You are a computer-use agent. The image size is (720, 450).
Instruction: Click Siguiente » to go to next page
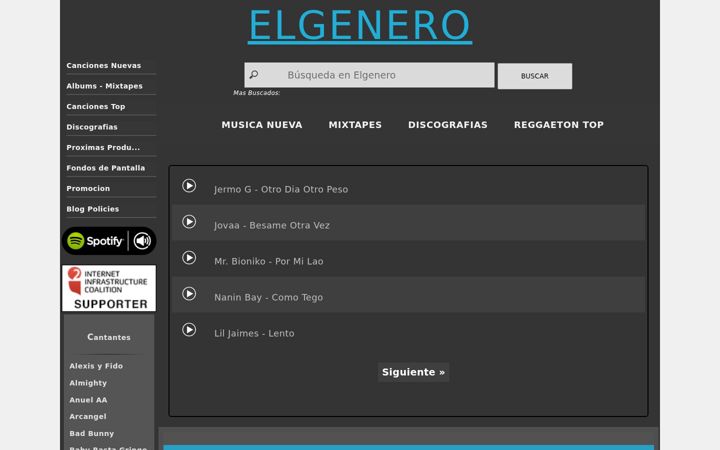coord(413,372)
